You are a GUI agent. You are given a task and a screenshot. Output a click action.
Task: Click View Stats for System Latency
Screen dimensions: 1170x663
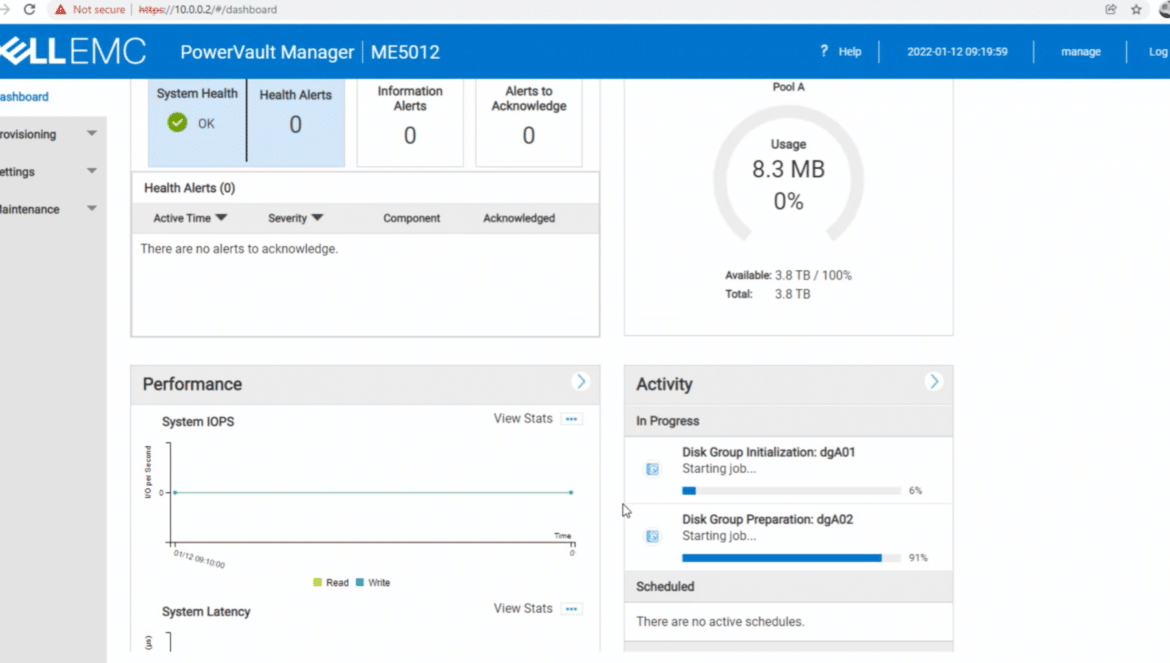523,609
